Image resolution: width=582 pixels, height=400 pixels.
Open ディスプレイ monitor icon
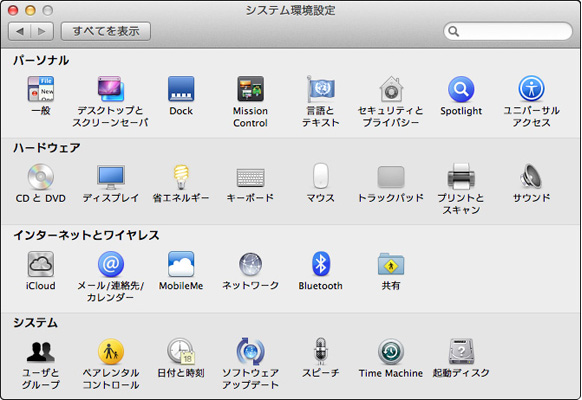(111, 177)
